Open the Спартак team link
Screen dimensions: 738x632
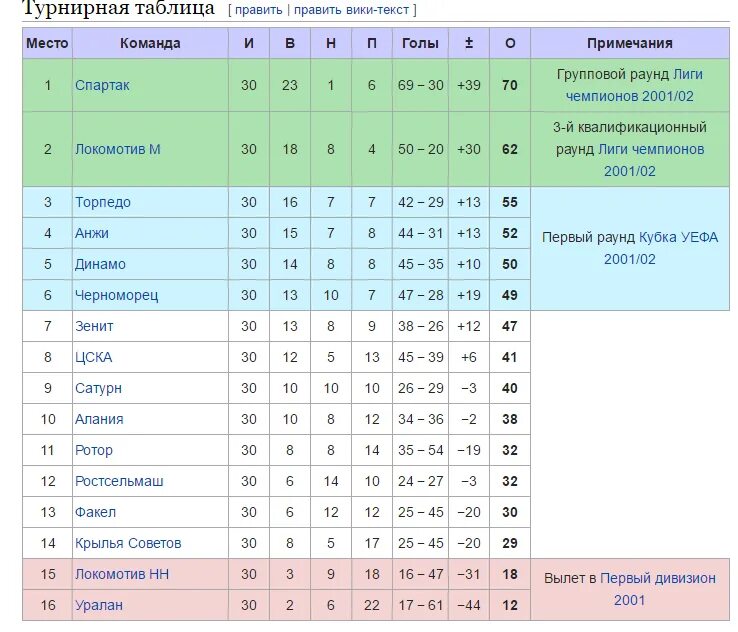(102, 85)
